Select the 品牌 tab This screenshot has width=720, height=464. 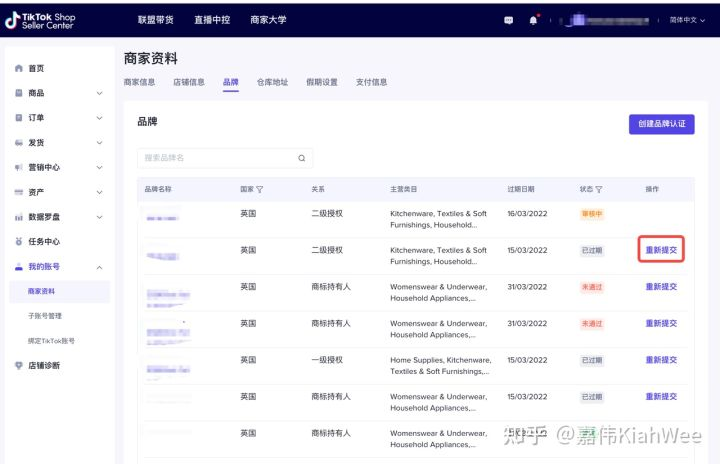[231, 82]
